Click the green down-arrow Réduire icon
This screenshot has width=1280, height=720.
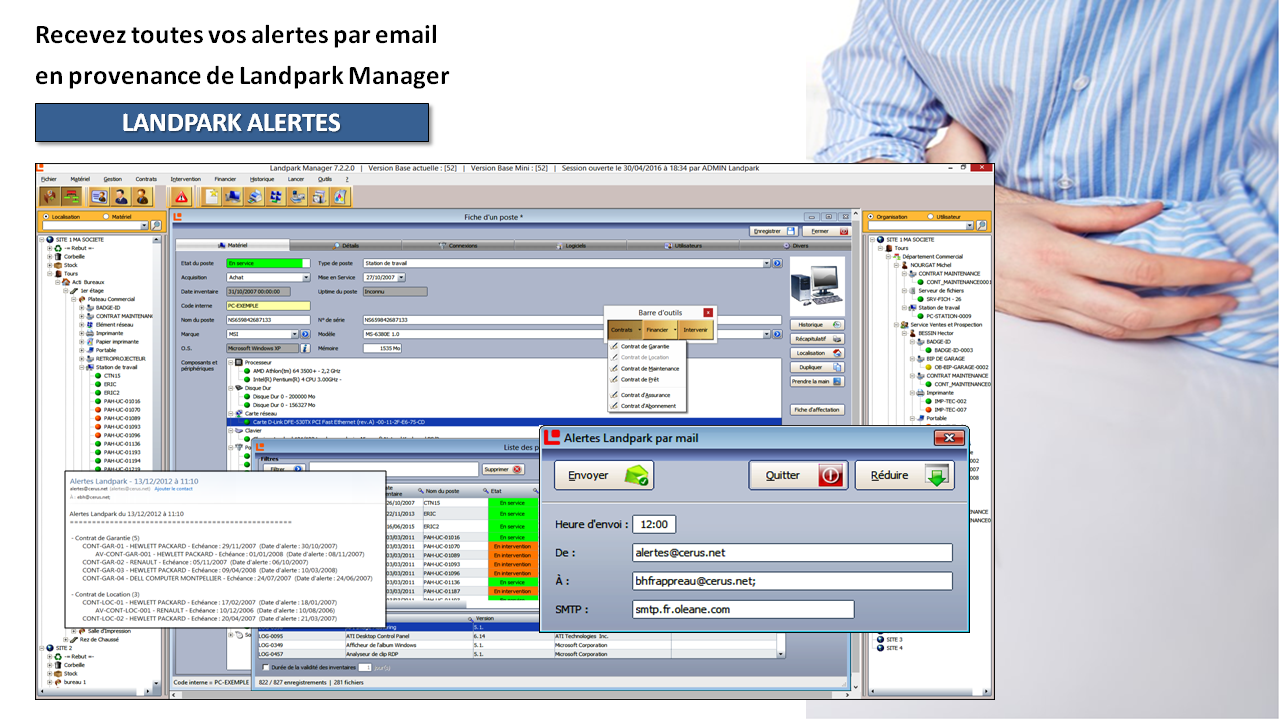[937, 476]
